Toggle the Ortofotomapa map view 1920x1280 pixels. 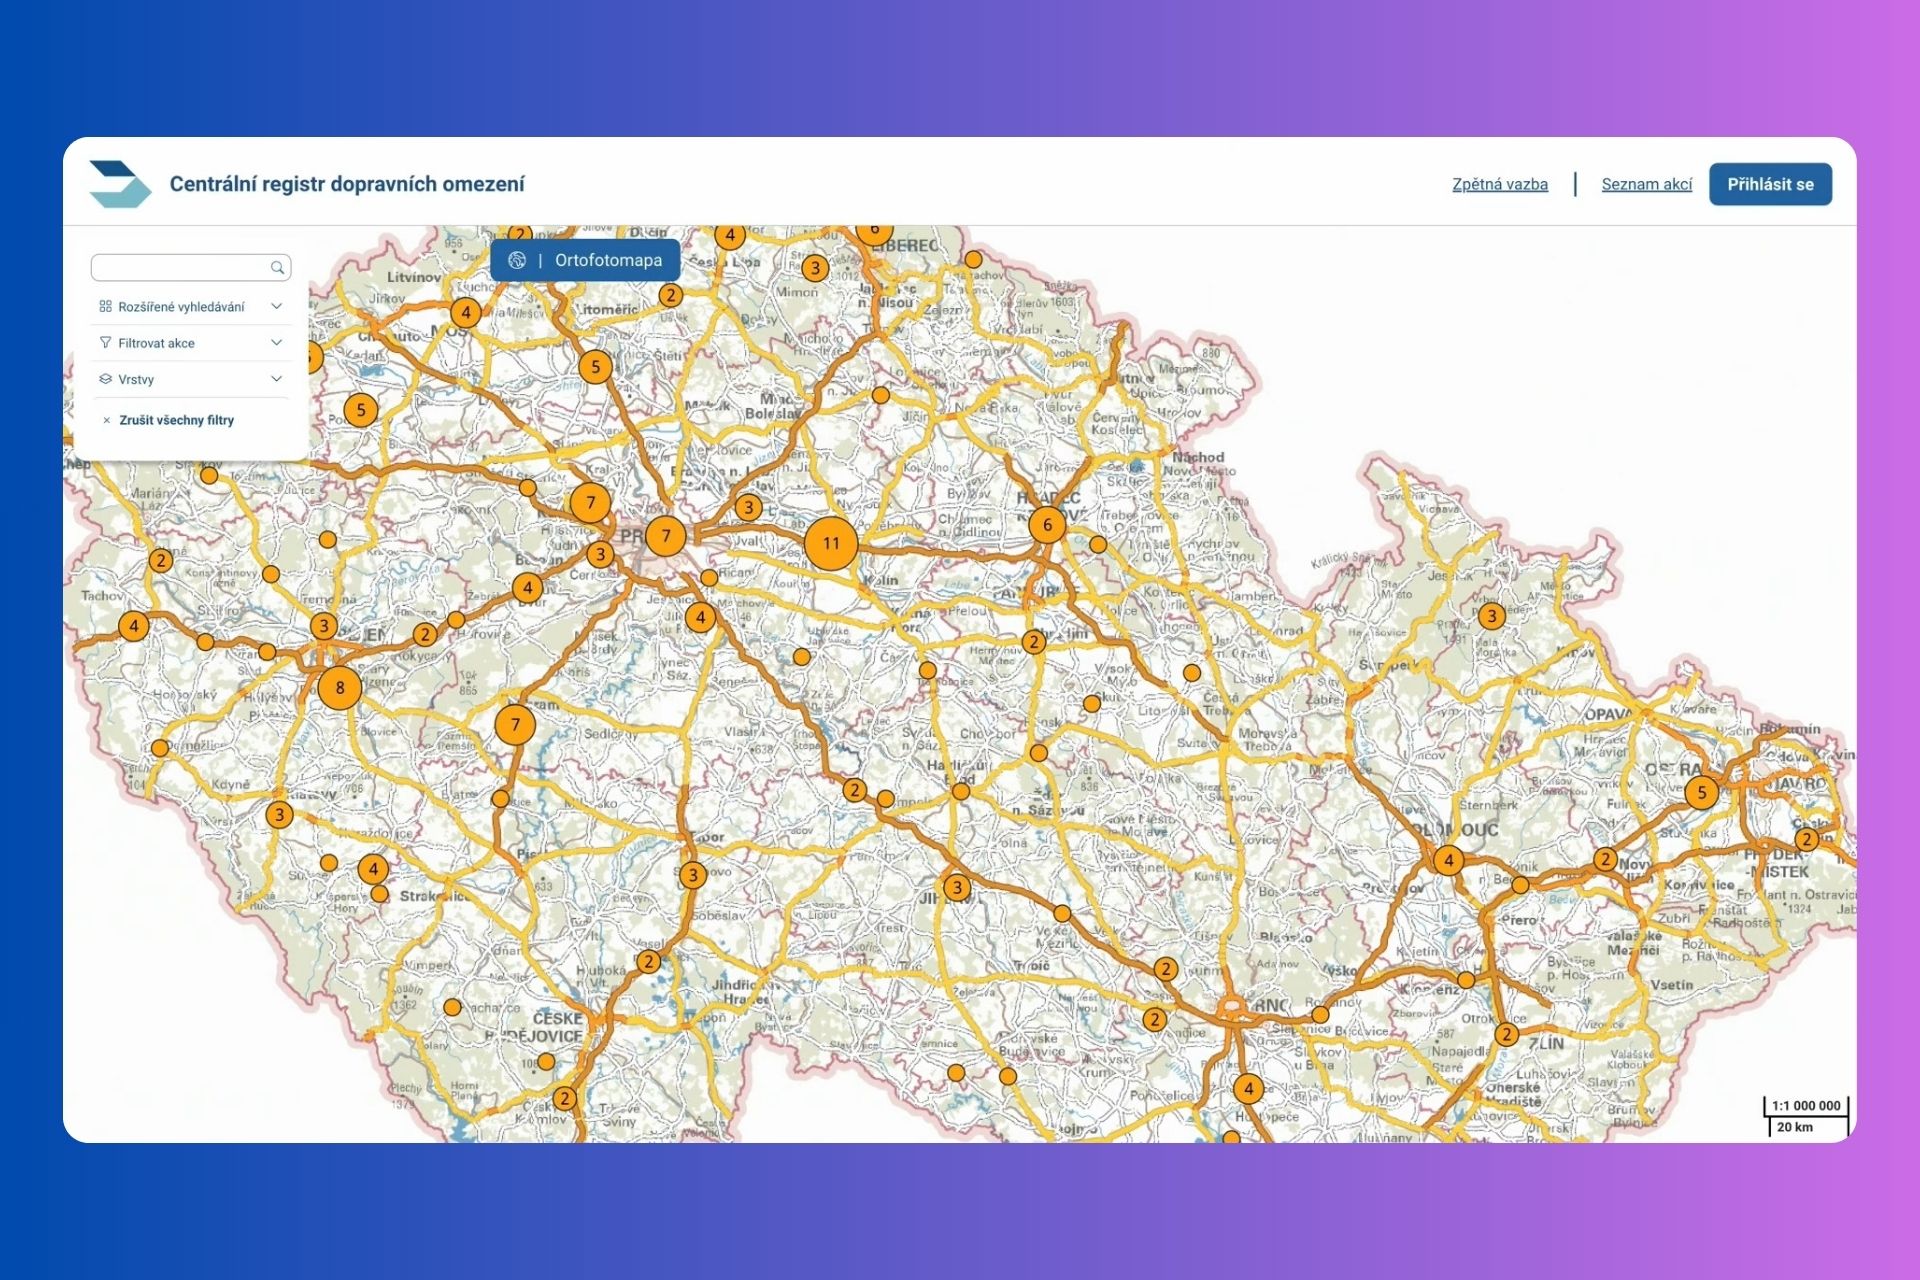click(x=608, y=260)
